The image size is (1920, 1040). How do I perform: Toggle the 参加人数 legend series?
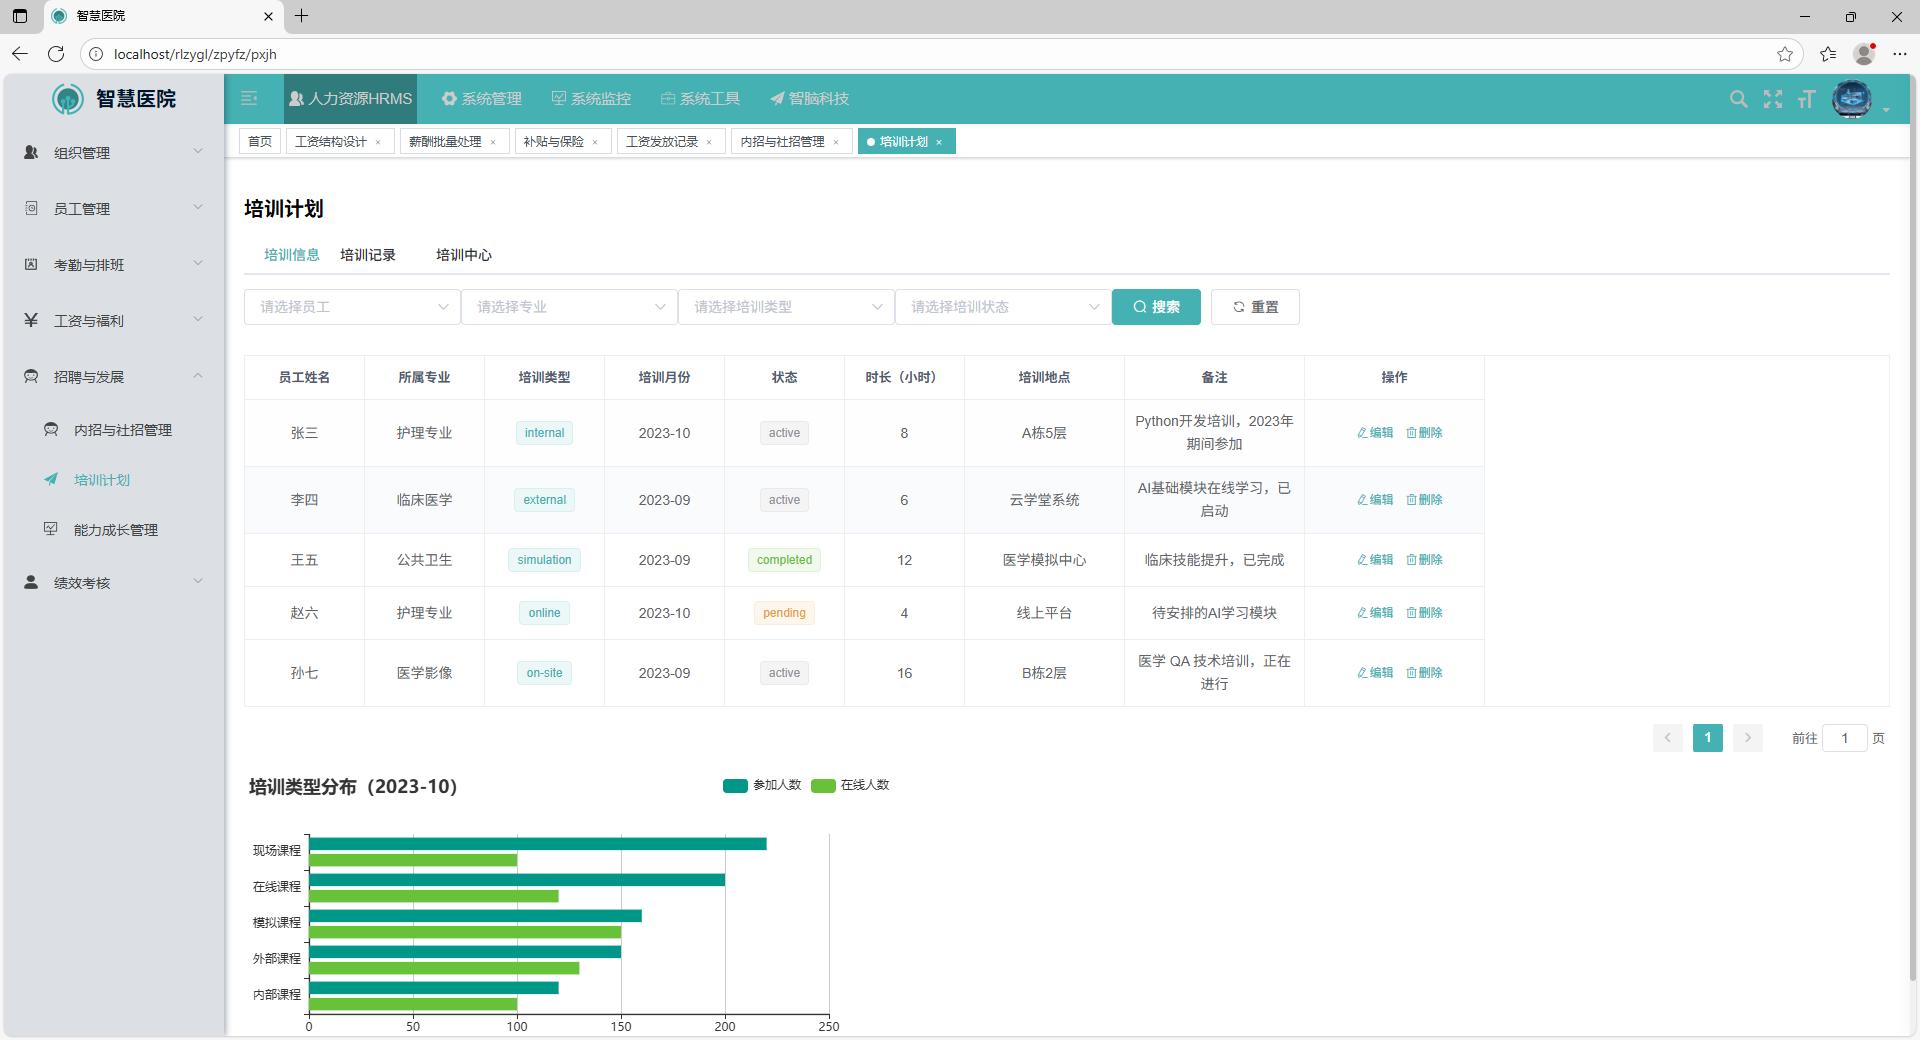pyautogui.click(x=762, y=785)
